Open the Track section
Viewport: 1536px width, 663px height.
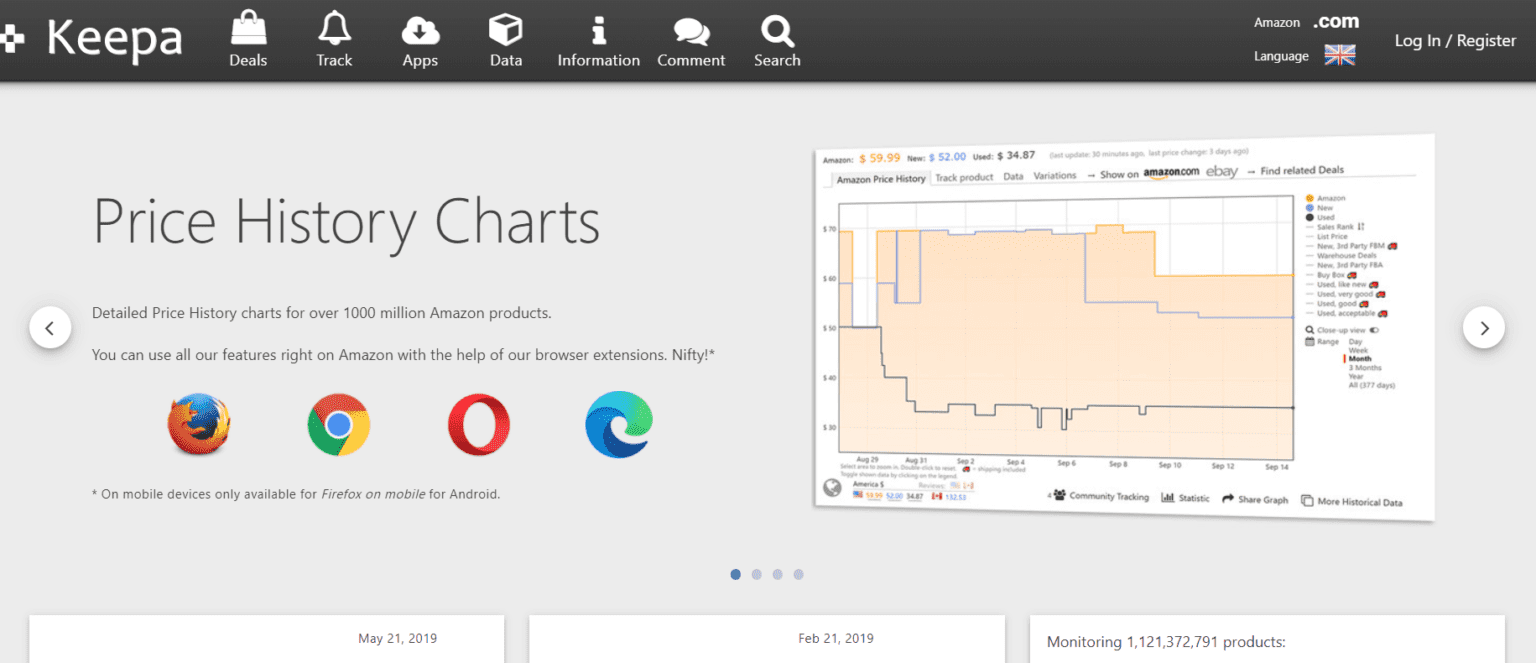point(334,38)
